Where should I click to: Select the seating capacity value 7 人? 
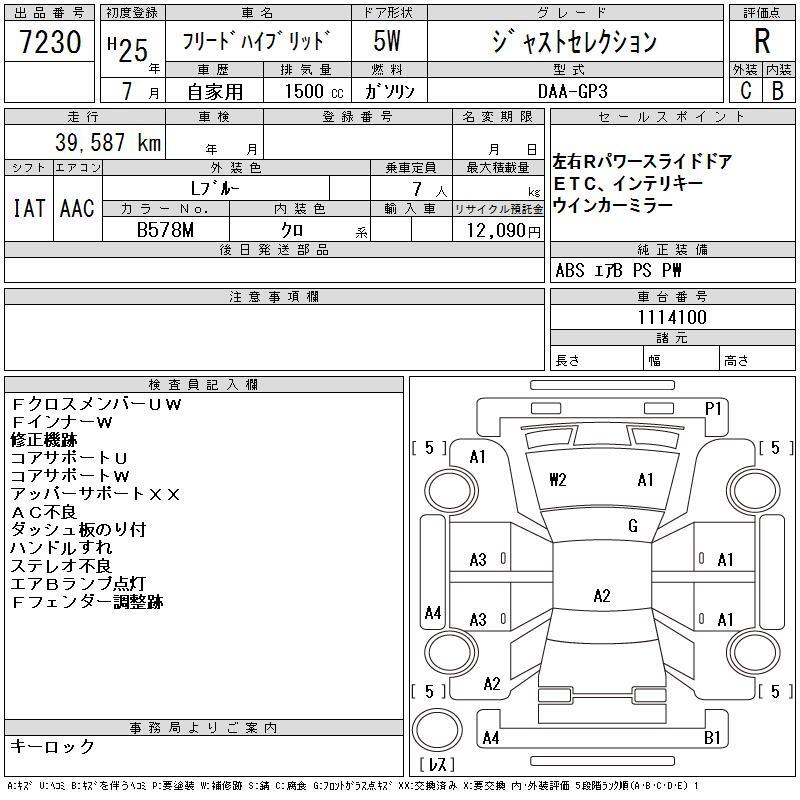tap(430, 190)
